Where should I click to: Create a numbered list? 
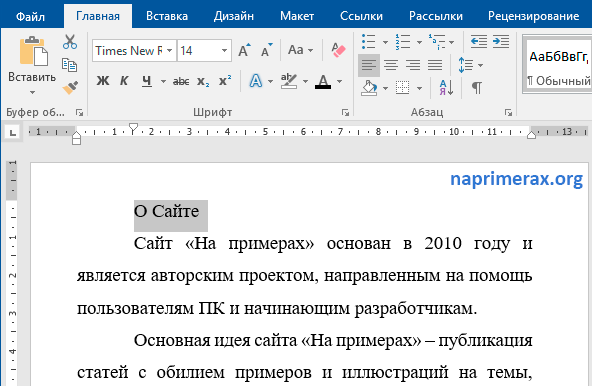[x=402, y=42]
